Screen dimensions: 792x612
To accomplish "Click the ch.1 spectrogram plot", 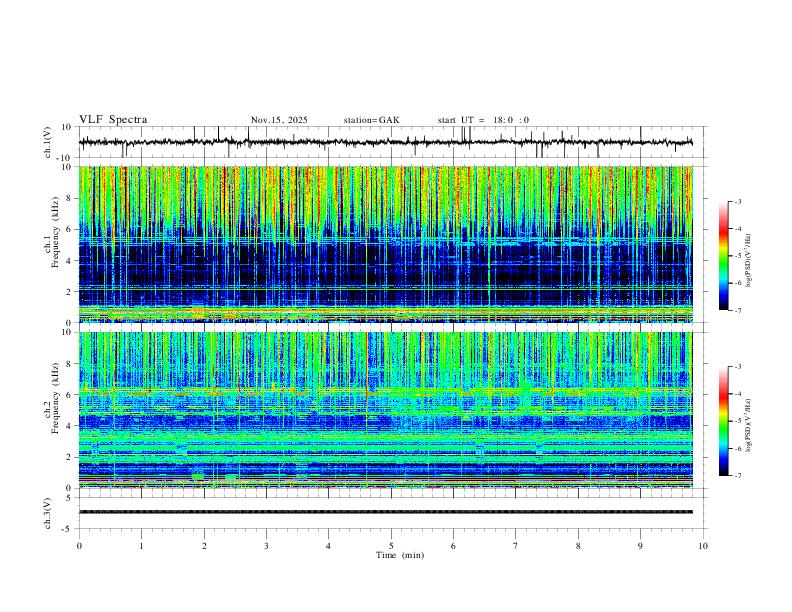I will [x=385, y=244].
